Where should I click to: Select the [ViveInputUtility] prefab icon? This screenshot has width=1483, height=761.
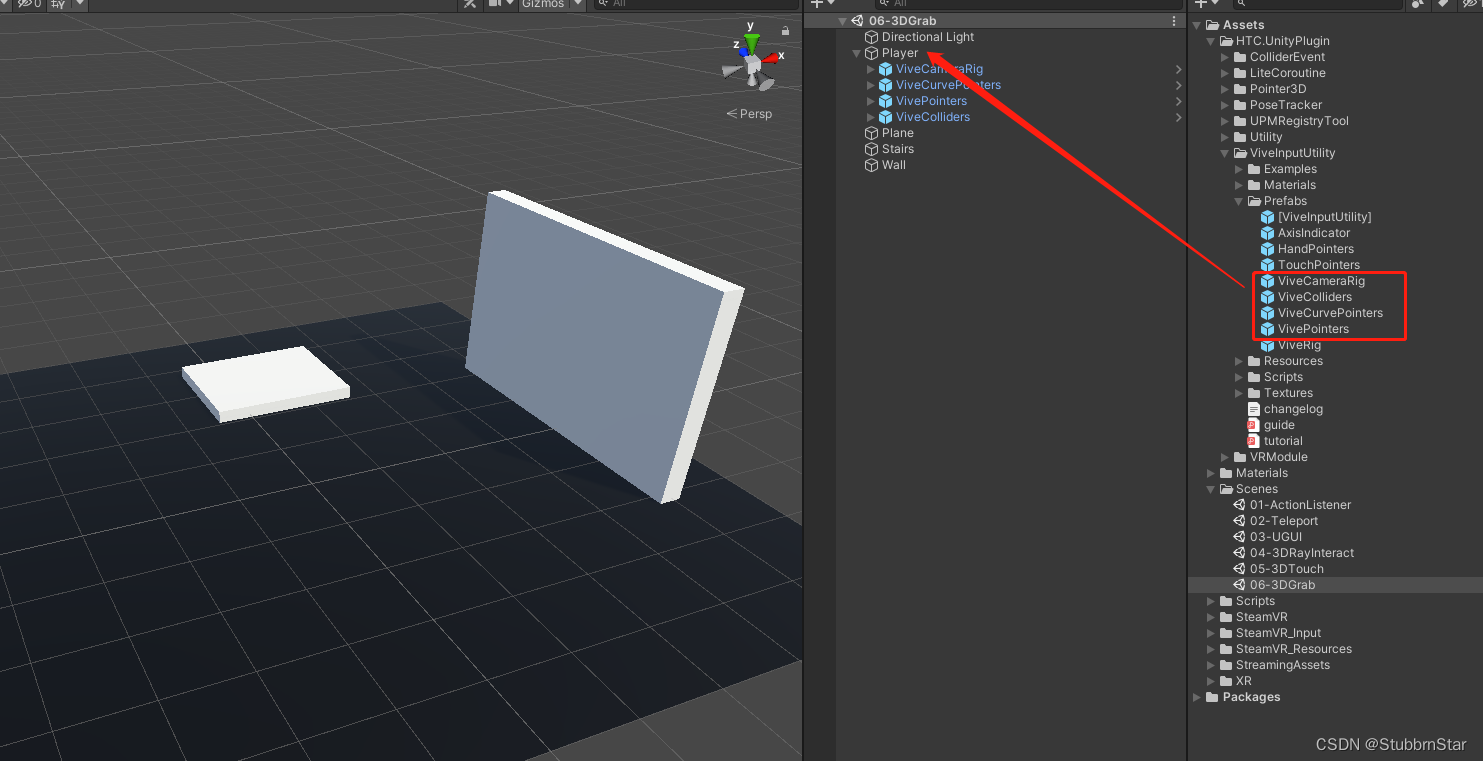coord(1267,217)
